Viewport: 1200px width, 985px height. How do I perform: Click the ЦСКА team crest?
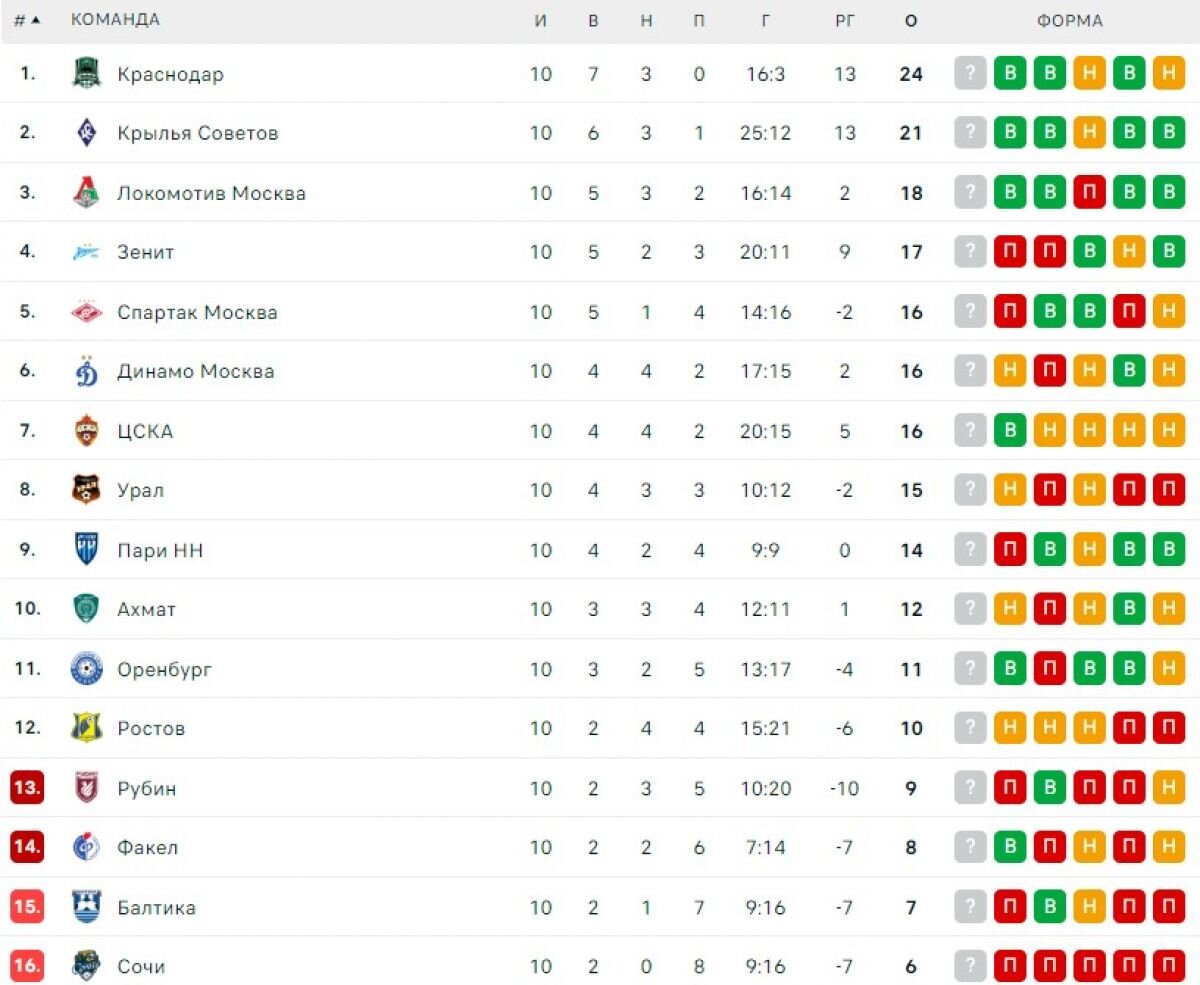tap(87, 431)
